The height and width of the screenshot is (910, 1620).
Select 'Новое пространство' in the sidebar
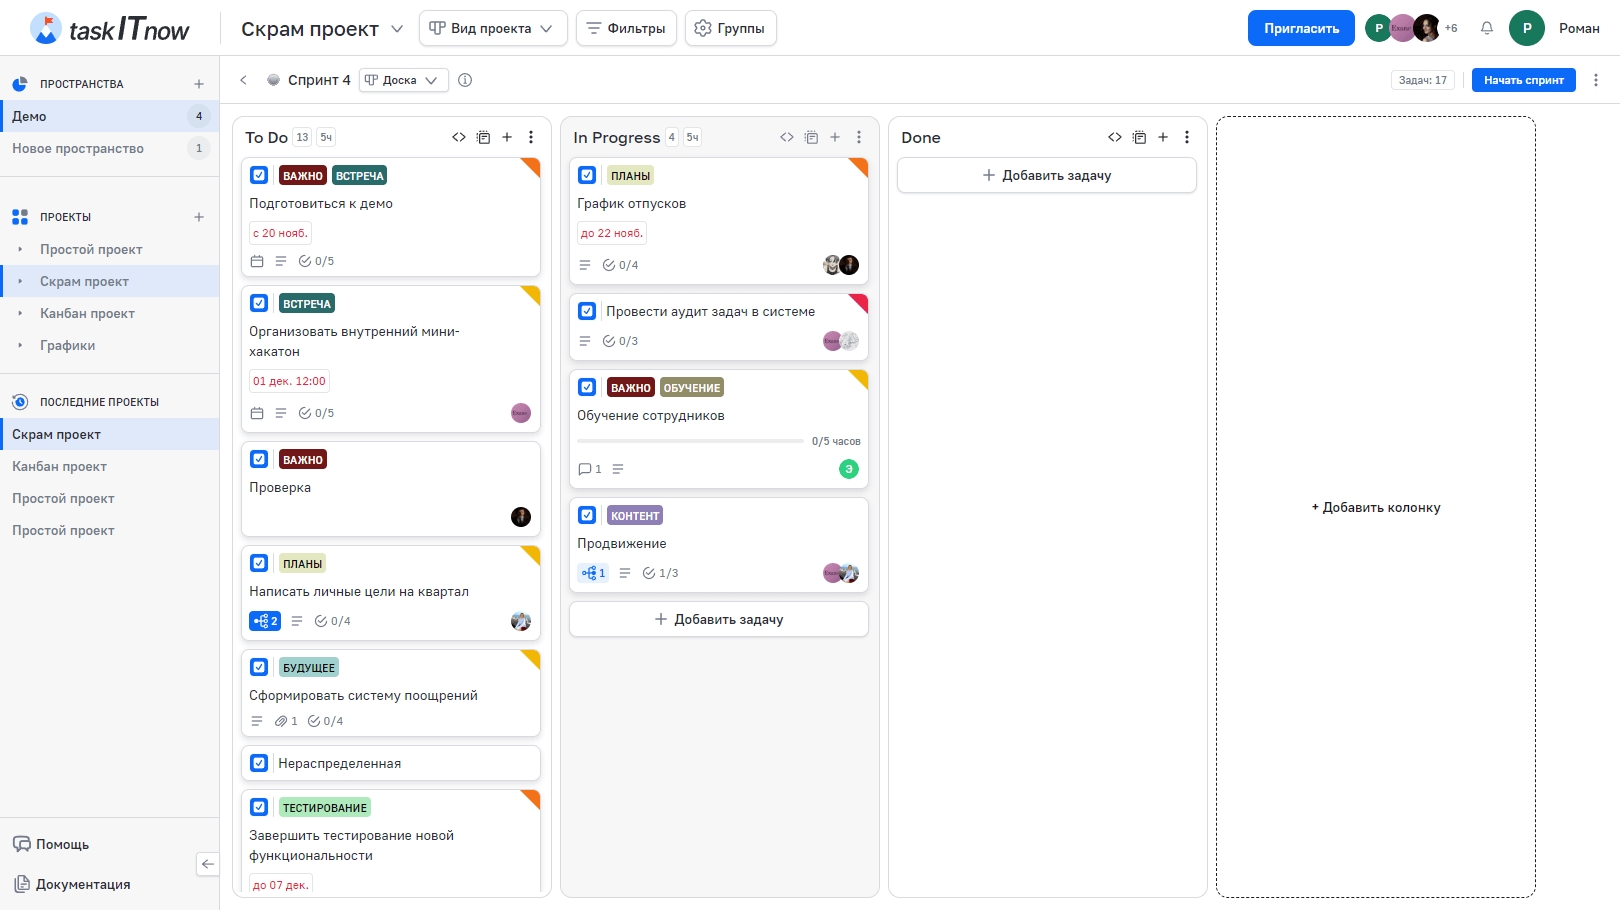(x=78, y=148)
